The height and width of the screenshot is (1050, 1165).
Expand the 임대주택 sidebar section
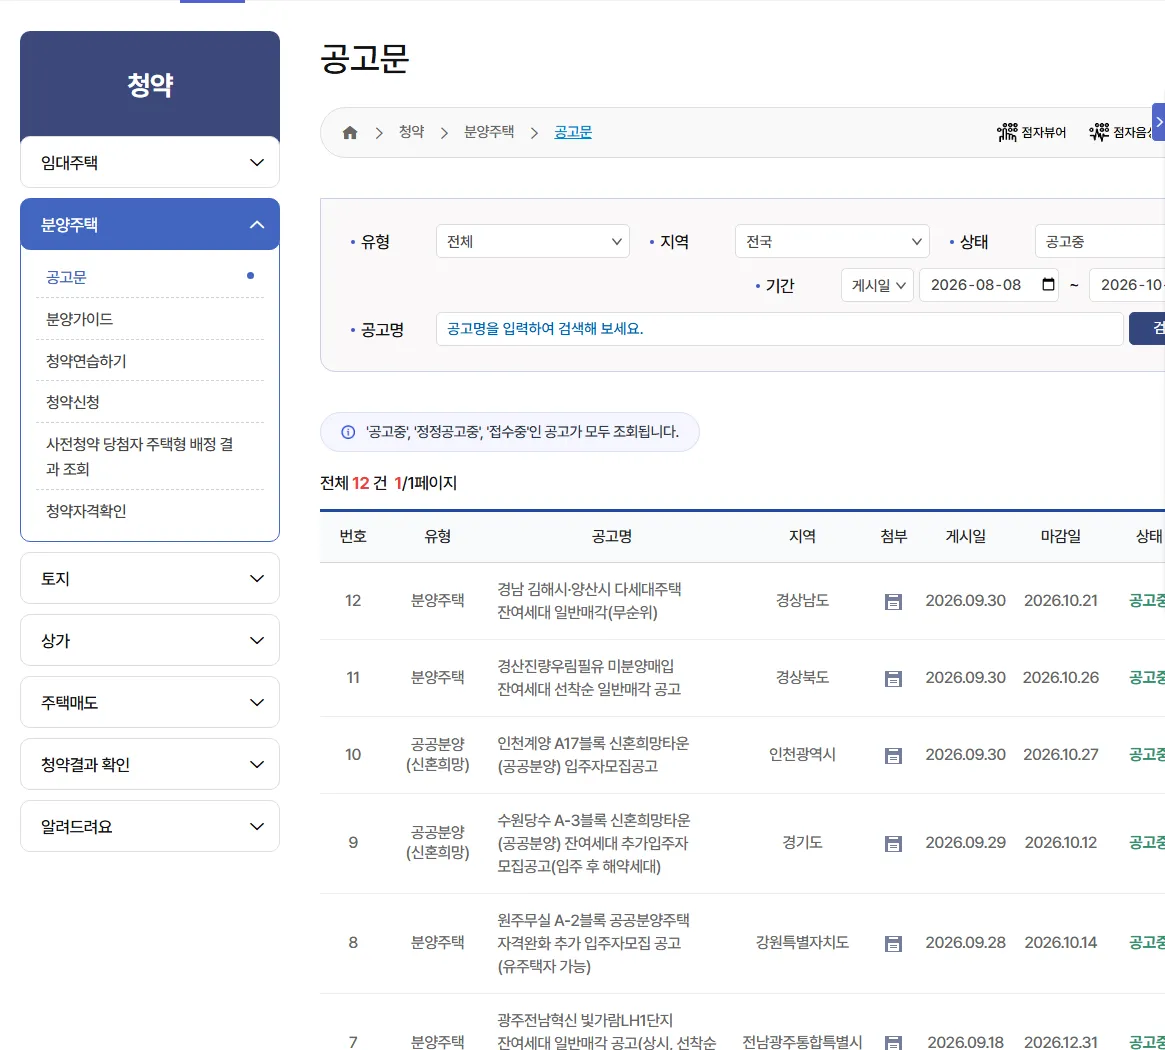coord(150,162)
